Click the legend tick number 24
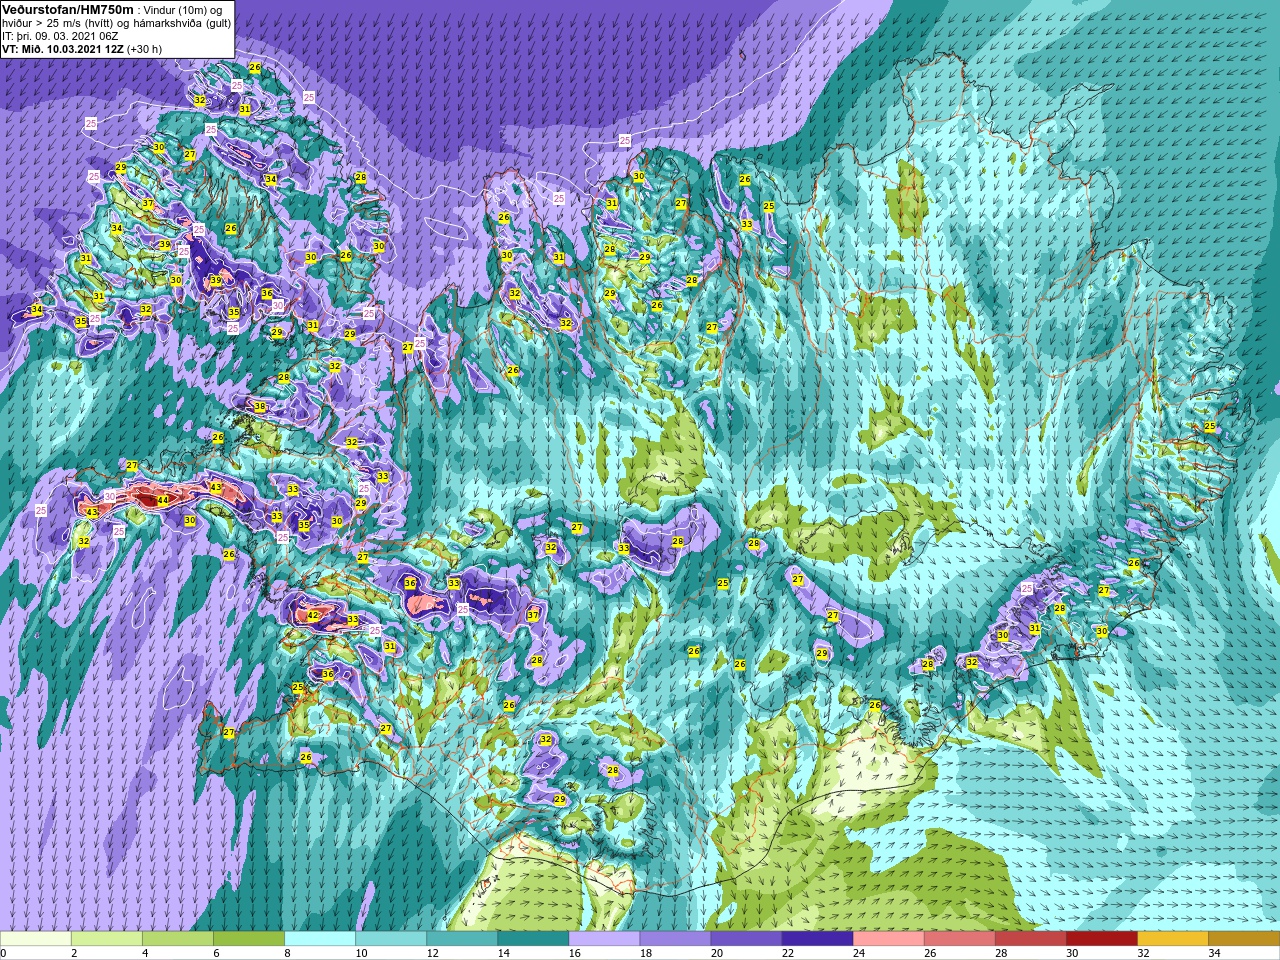The height and width of the screenshot is (960, 1280). coord(859,953)
